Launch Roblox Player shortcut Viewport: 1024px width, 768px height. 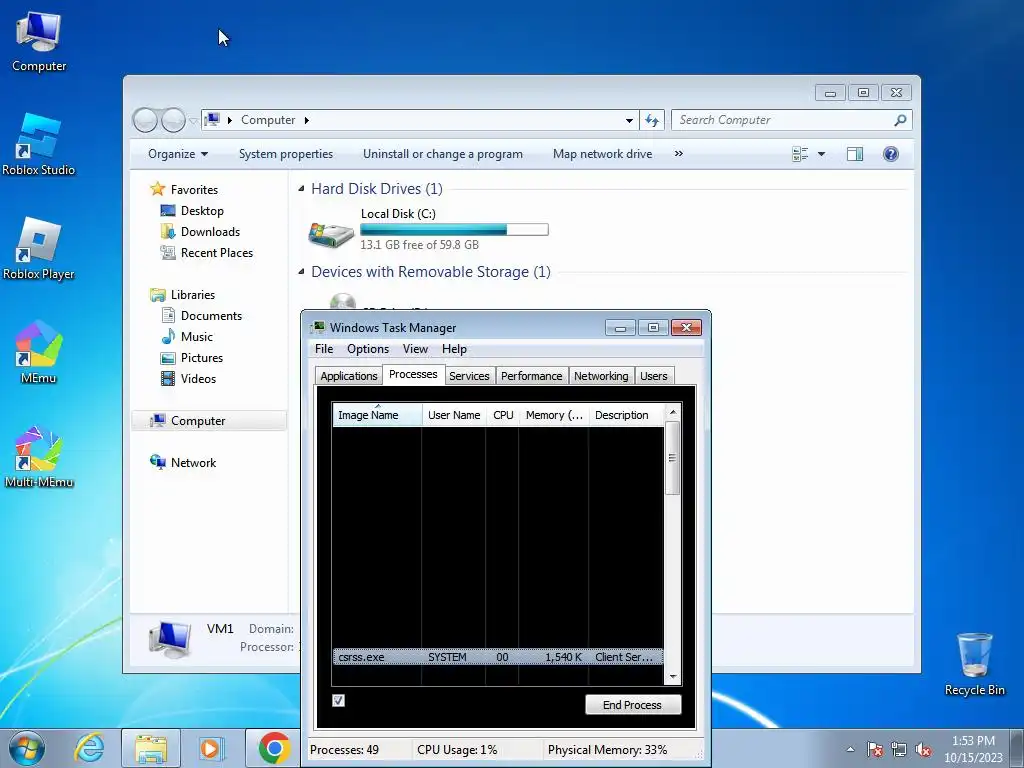39,249
